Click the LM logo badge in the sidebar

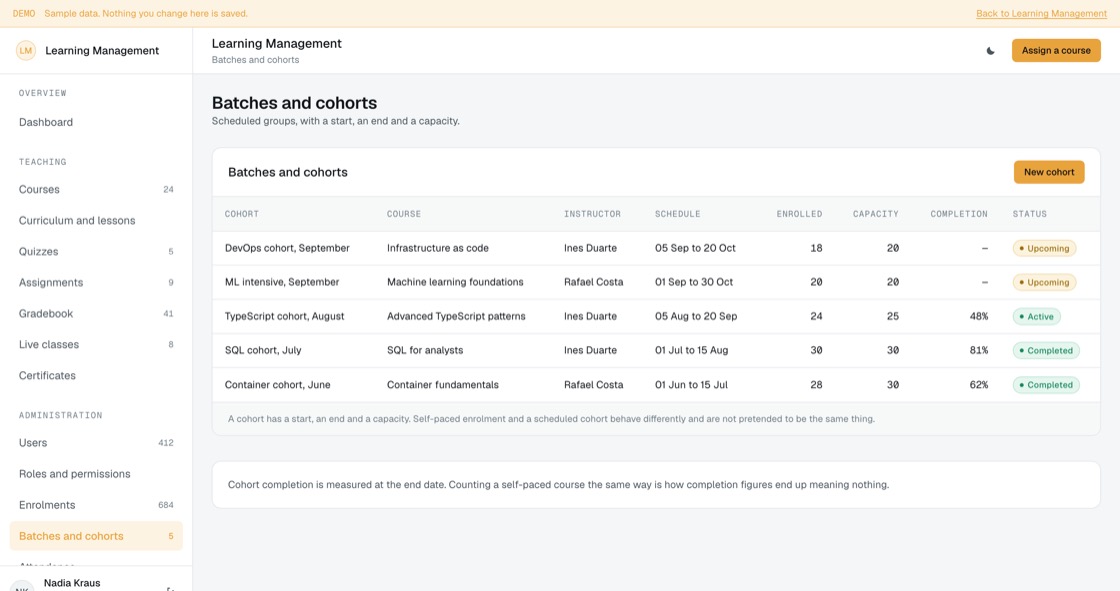[x=26, y=51]
